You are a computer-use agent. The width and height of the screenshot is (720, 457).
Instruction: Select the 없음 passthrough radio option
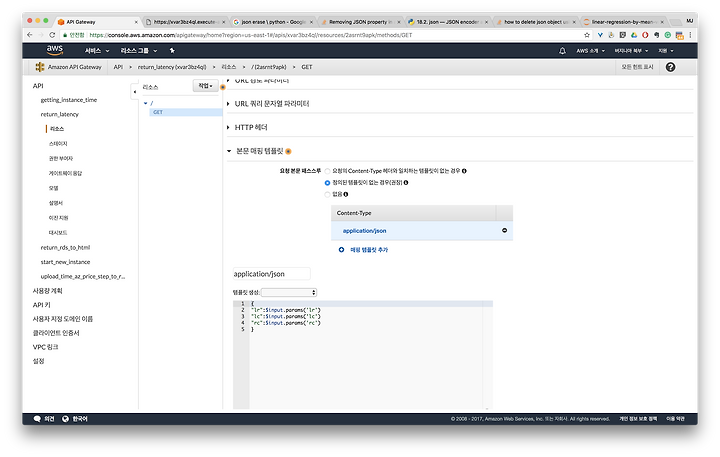(x=327, y=194)
